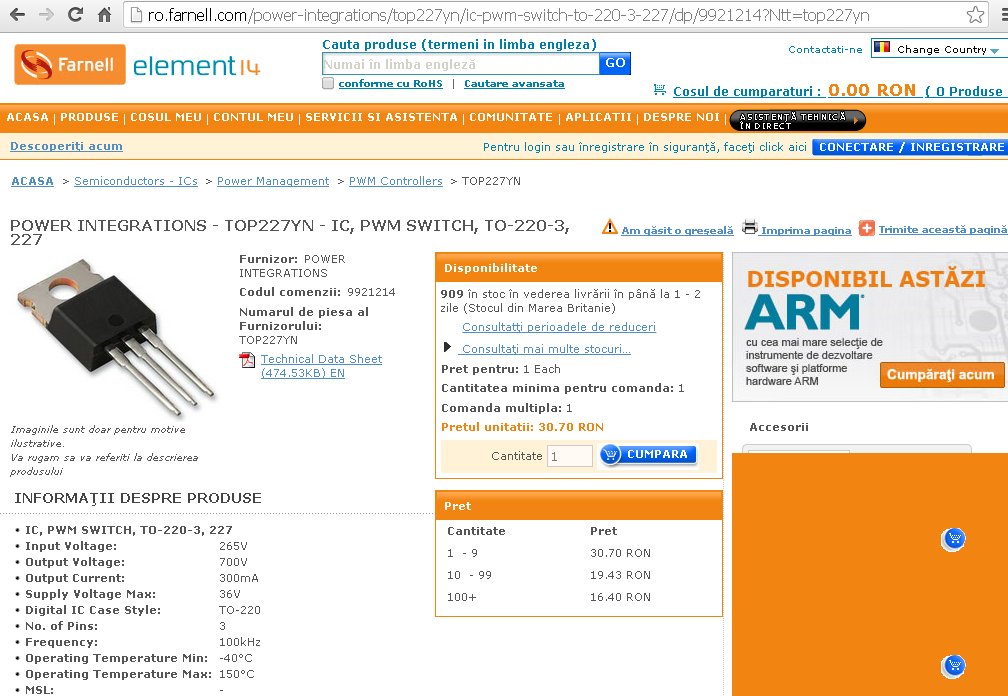
Task: Click the element14 logo
Action: pyautogui.click(x=196, y=66)
